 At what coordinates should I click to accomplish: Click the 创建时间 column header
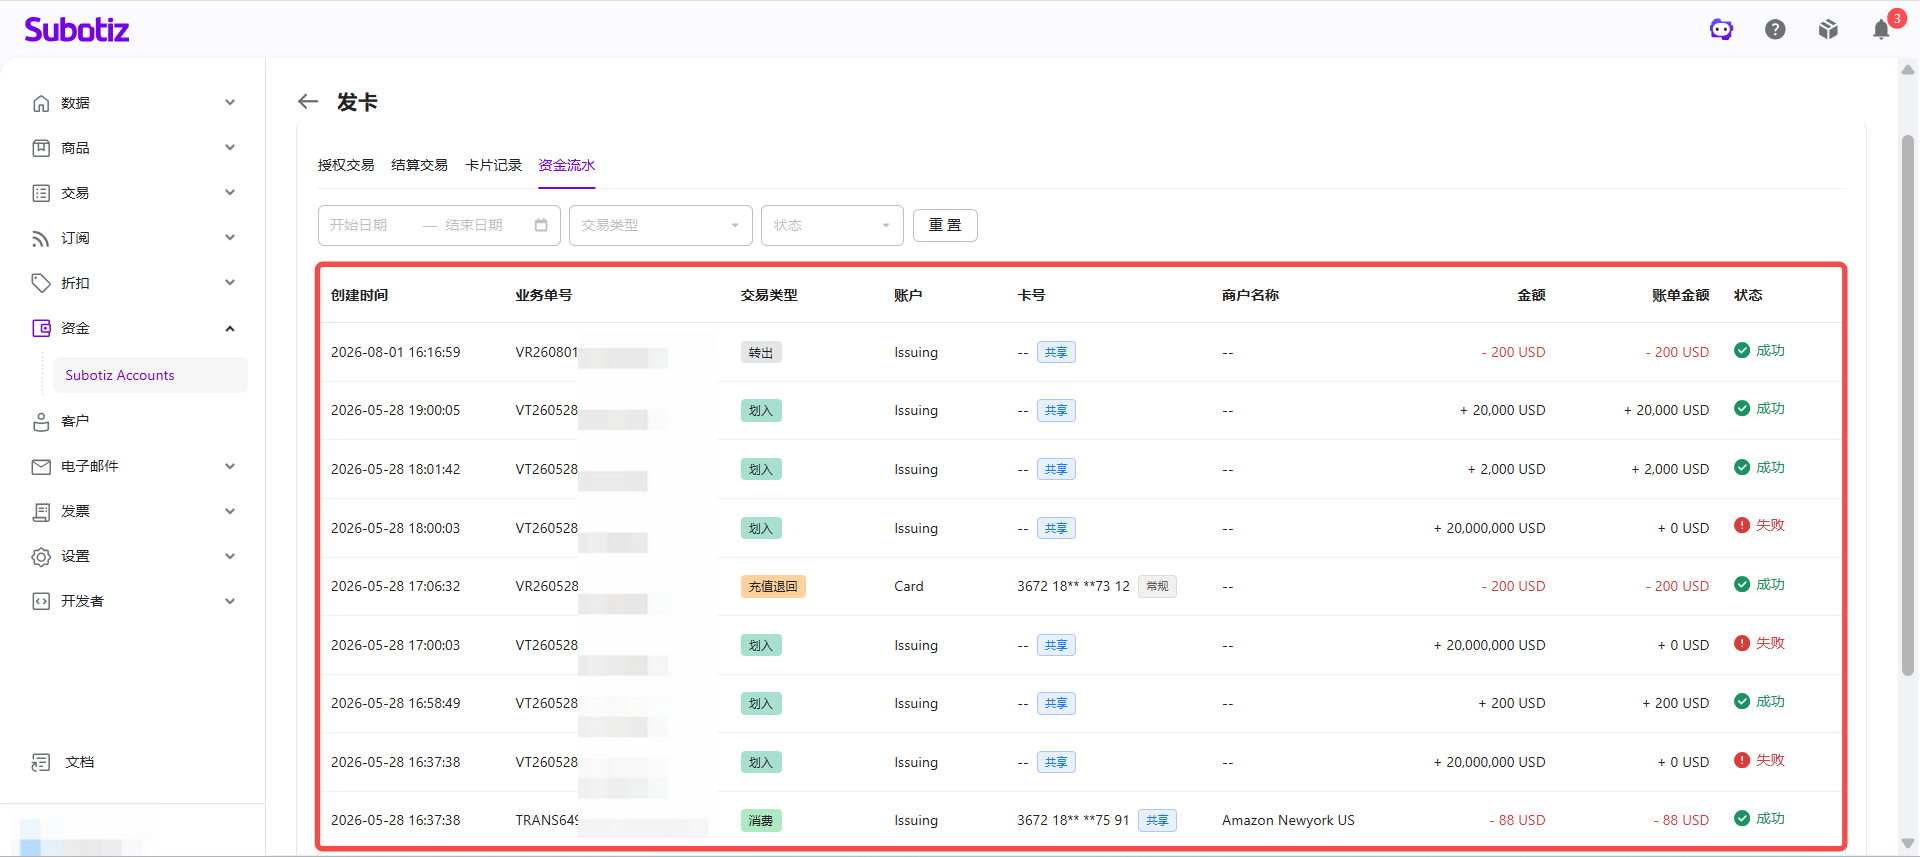point(360,295)
